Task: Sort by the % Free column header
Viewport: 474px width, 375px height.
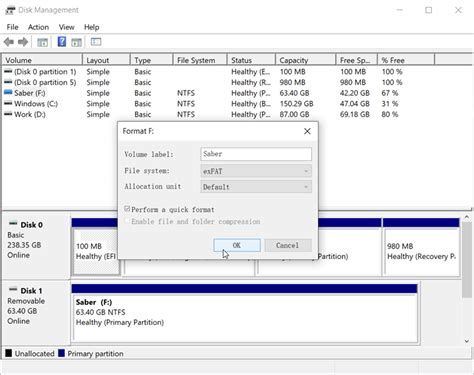Action: pyautogui.click(x=406, y=60)
